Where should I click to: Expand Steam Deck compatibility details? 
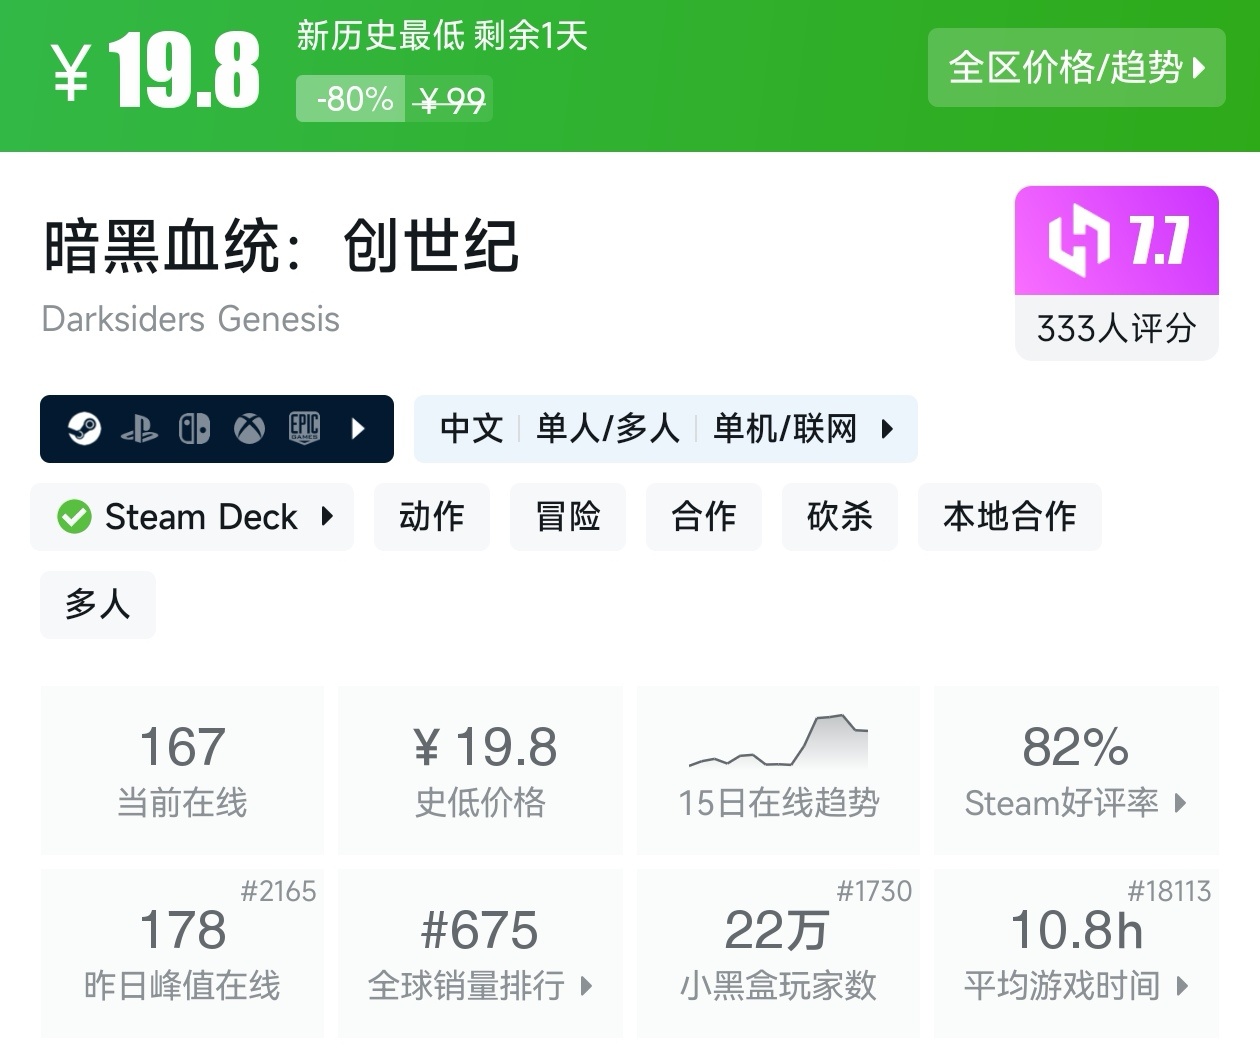pyautogui.click(x=327, y=517)
